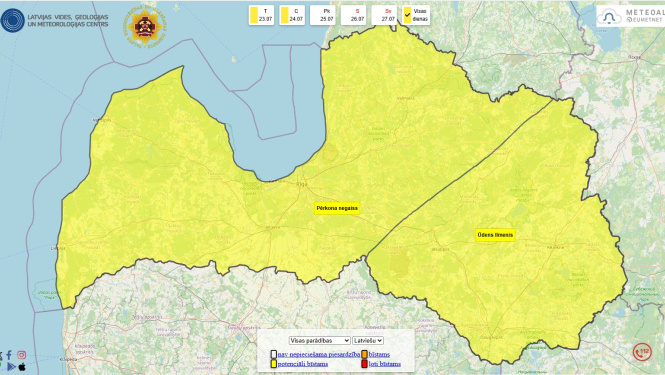Screen dimensions: 665x375
Task: Switch to Pk 25.07 forecast day
Action: (322, 15)
